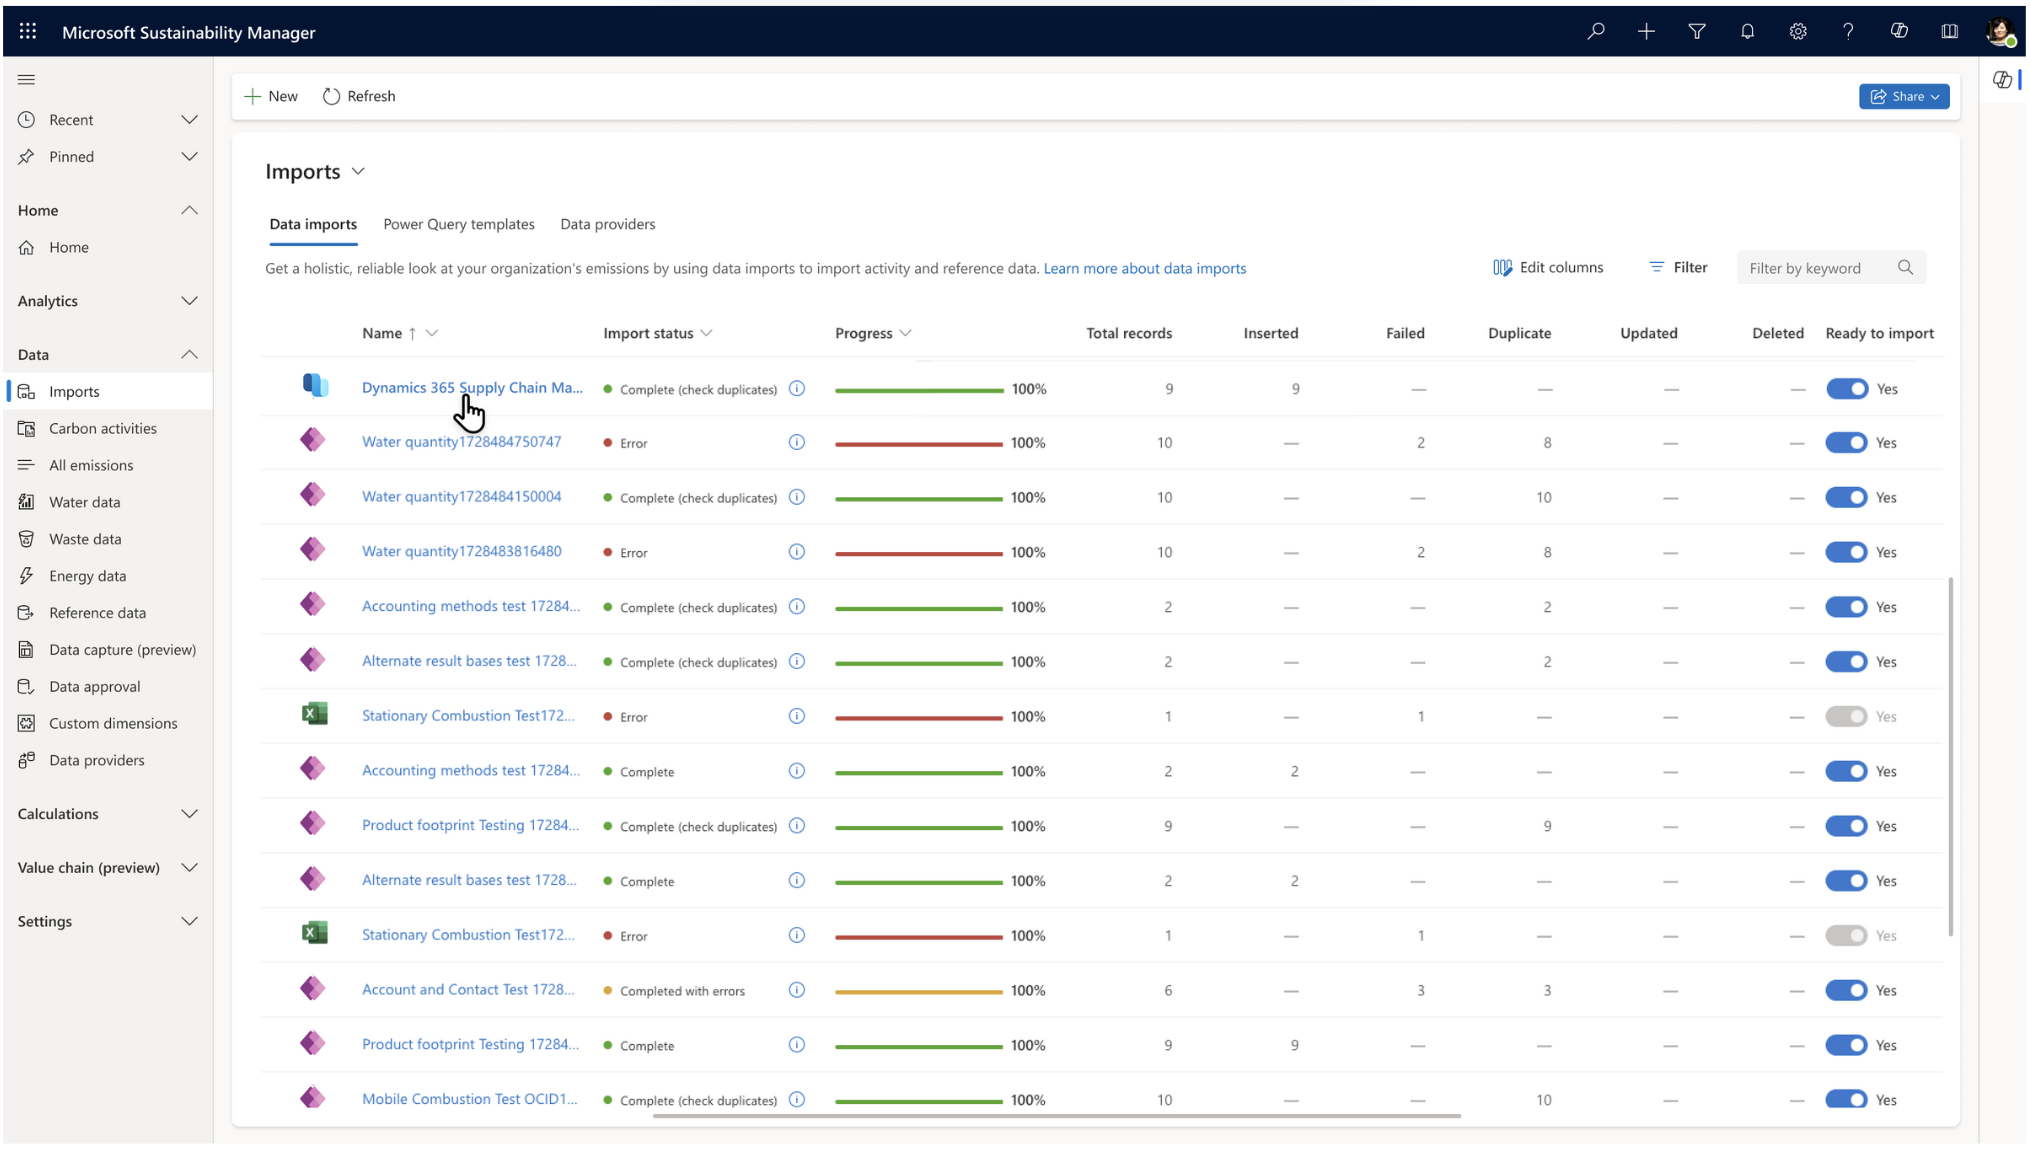Screen dimensions: 2030x1150
Task: Switch to Data providers tab
Action: [608, 224]
